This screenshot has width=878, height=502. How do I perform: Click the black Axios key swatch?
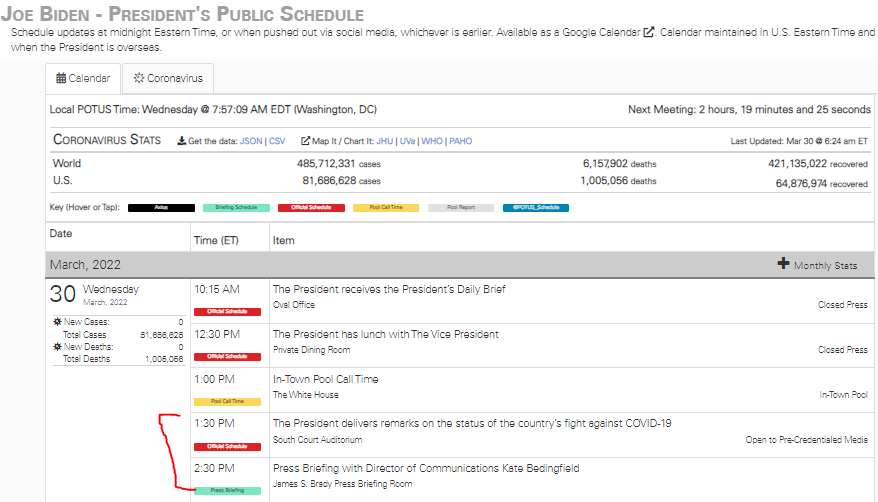tap(161, 208)
